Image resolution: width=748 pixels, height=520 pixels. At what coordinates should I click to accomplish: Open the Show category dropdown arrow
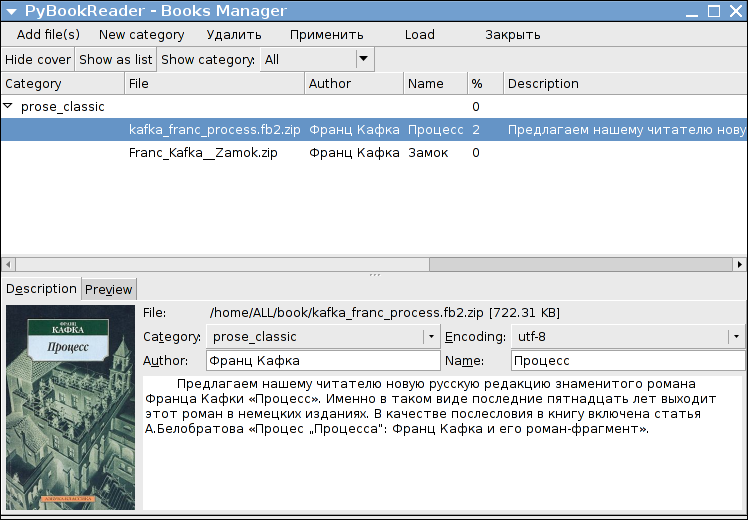364,59
